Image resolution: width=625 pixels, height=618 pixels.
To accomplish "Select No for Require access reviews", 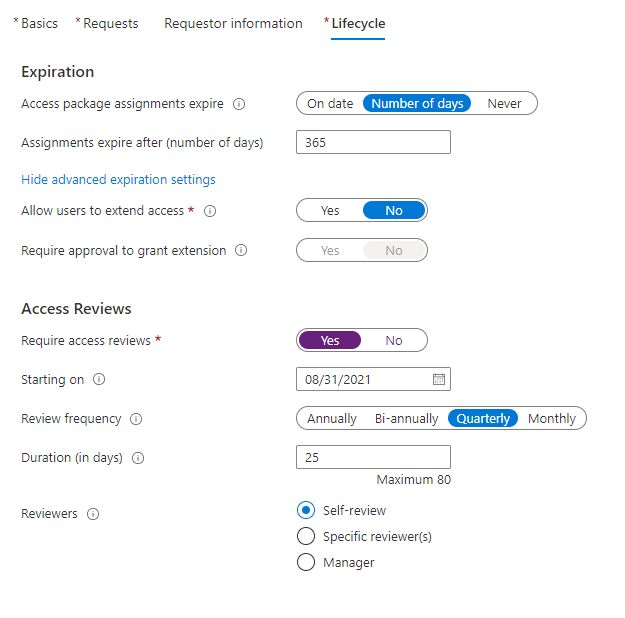I will pyautogui.click(x=394, y=341).
